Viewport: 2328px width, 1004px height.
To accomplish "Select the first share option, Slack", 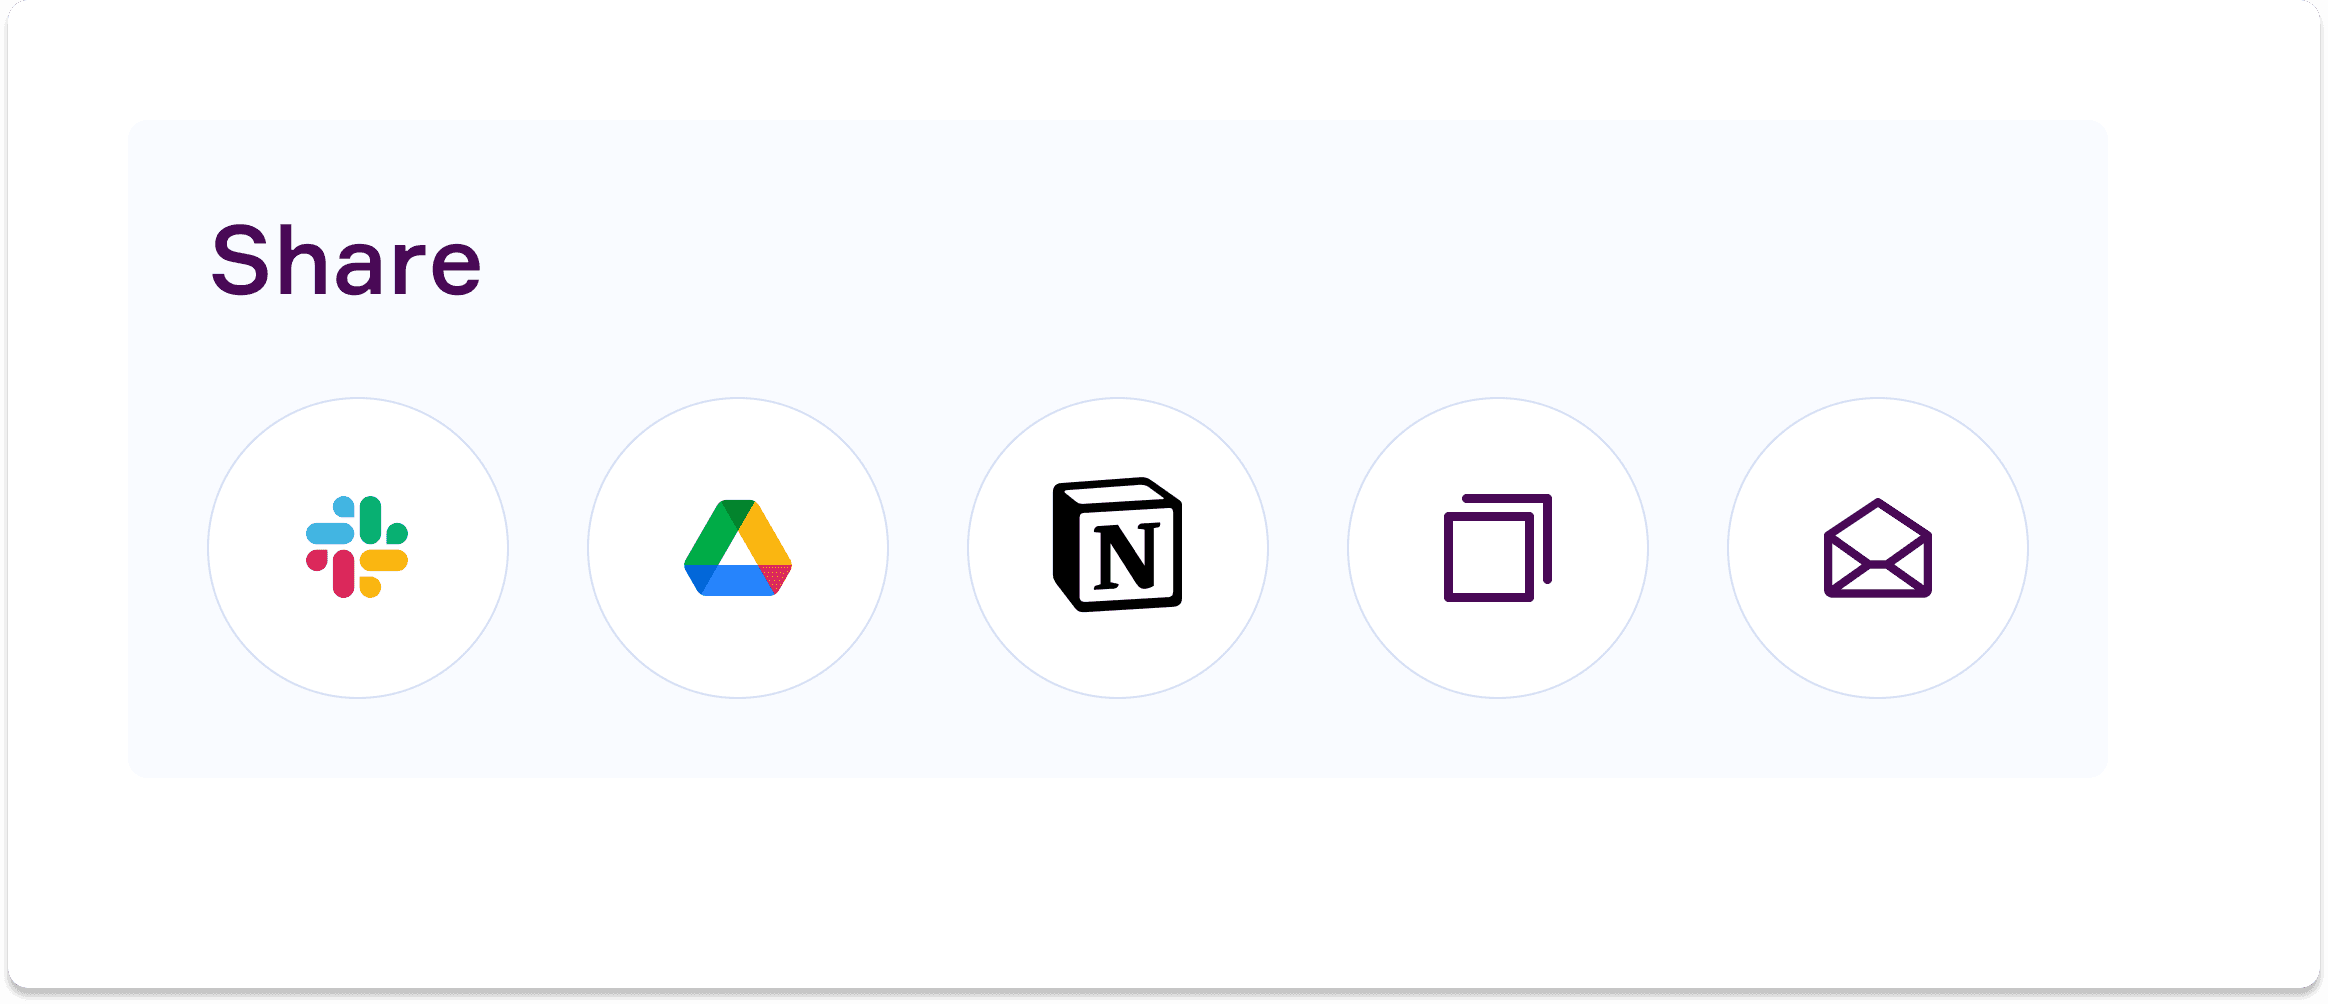I will coord(358,548).
